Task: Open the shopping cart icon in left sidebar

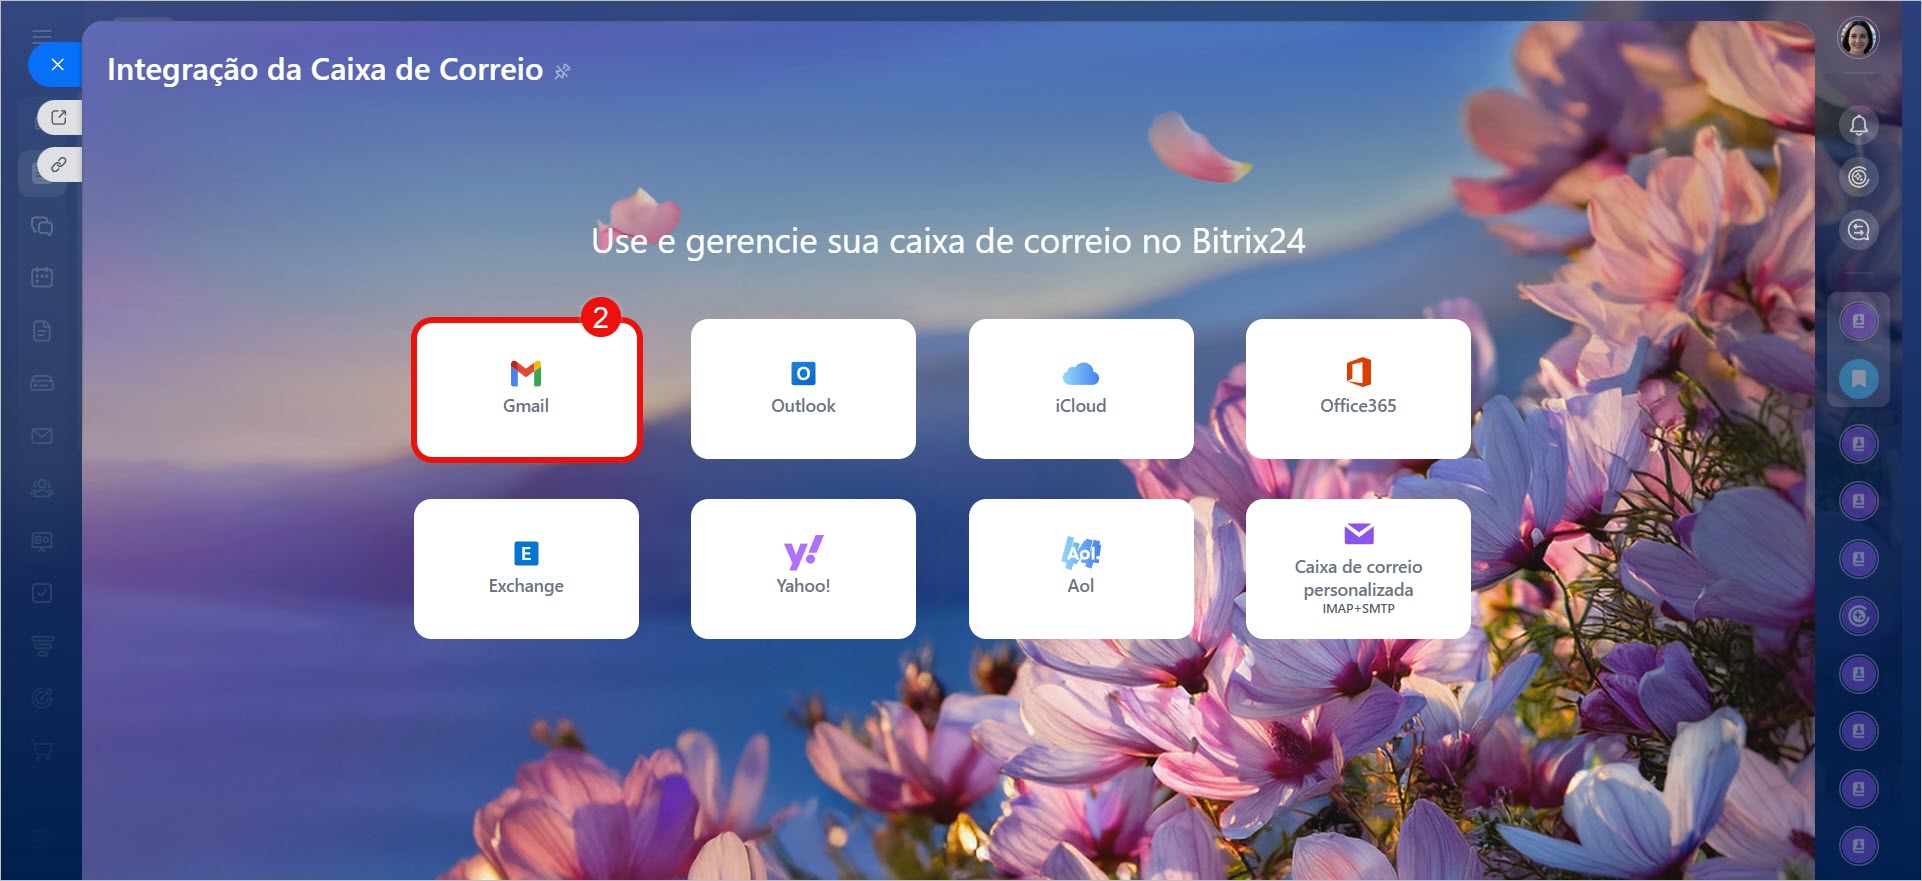Action: (x=42, y=750)
